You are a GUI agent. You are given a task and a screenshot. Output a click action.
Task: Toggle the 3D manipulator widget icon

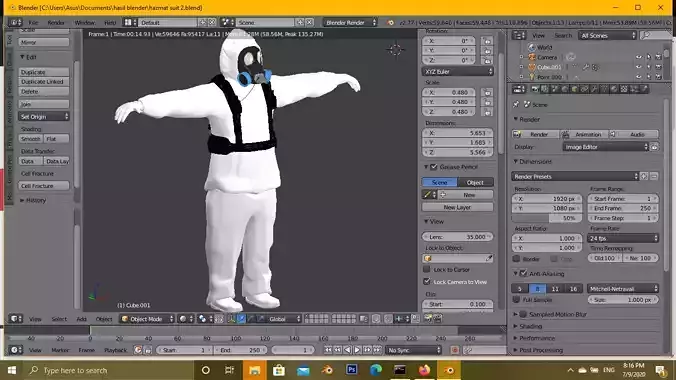(x=232, y=319)
